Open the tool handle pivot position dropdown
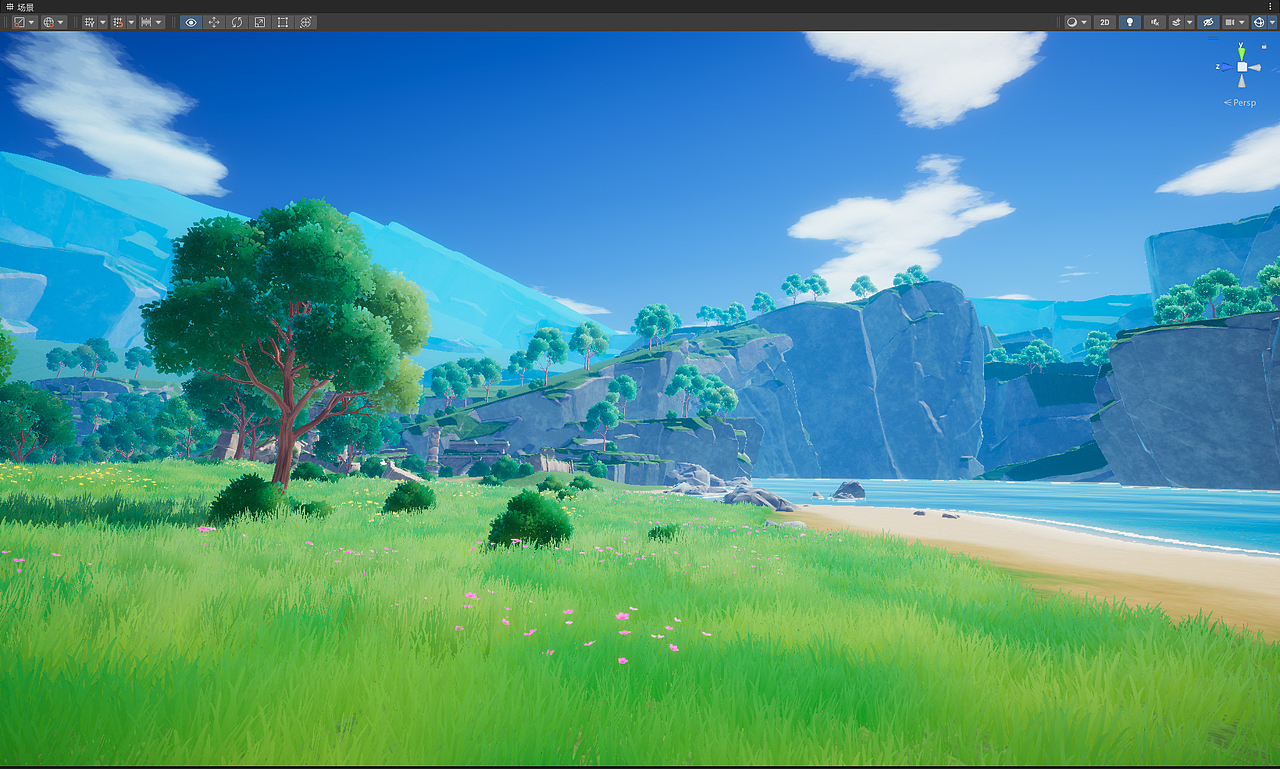This screenshot has width=1280, height=769. [25, 22]
